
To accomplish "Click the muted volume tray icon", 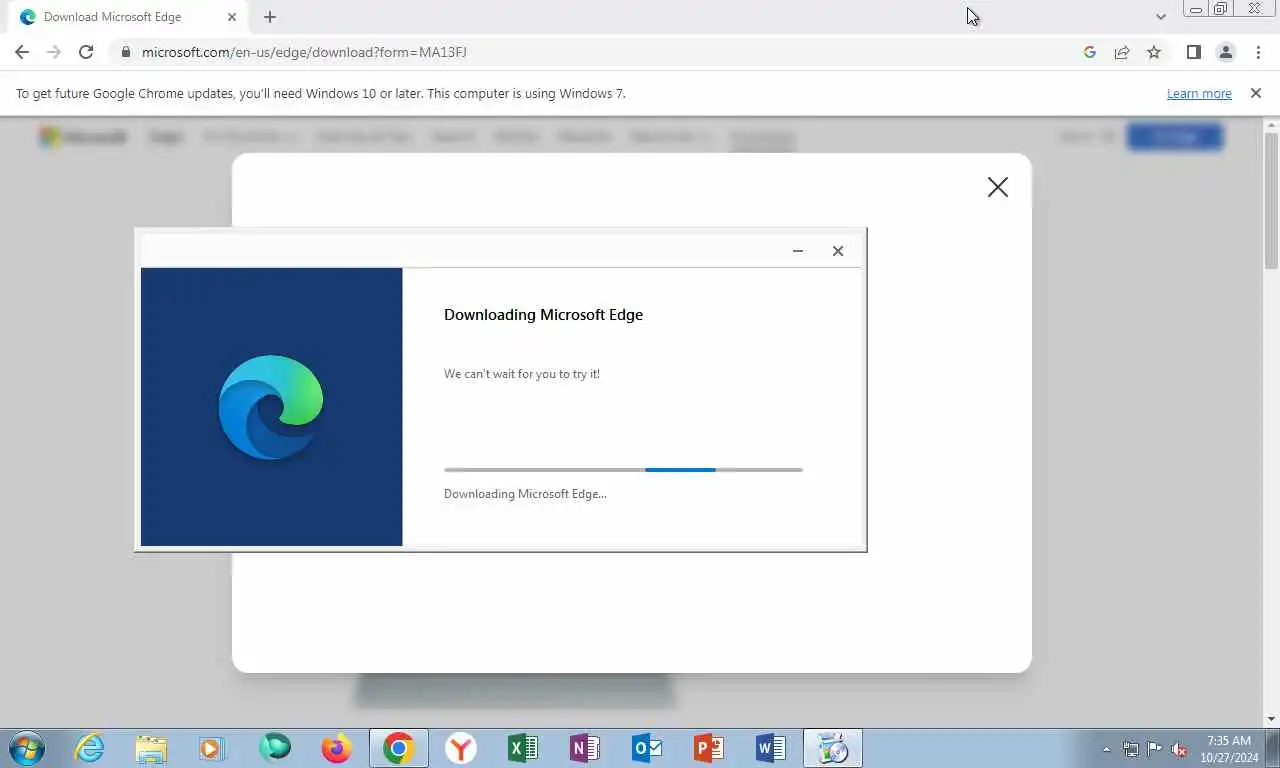I will coord(1178,748).
